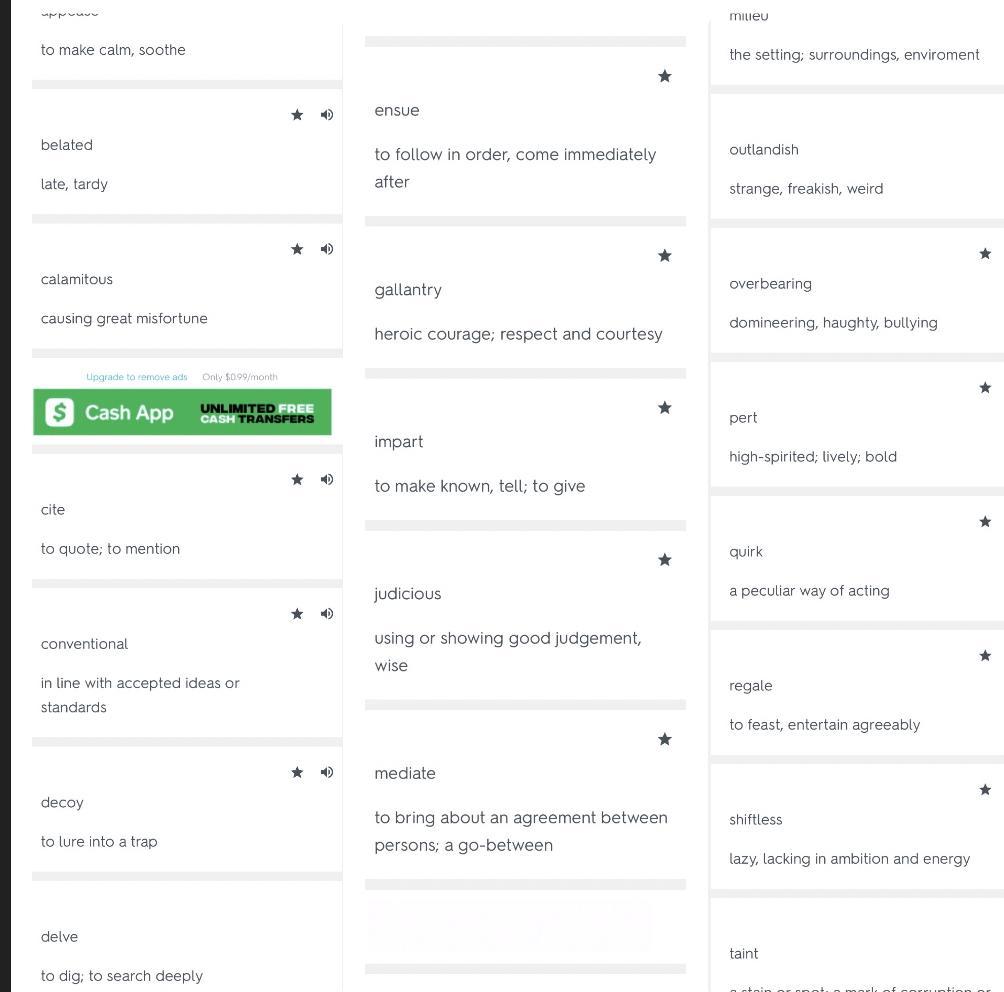Click the 'delve' card definition

pos(122,976)
